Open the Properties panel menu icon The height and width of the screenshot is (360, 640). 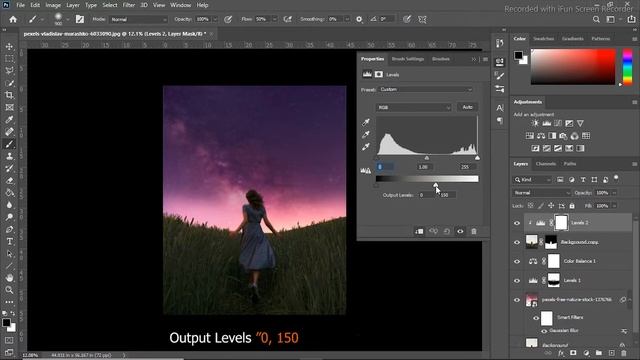[x=485, y=59]
